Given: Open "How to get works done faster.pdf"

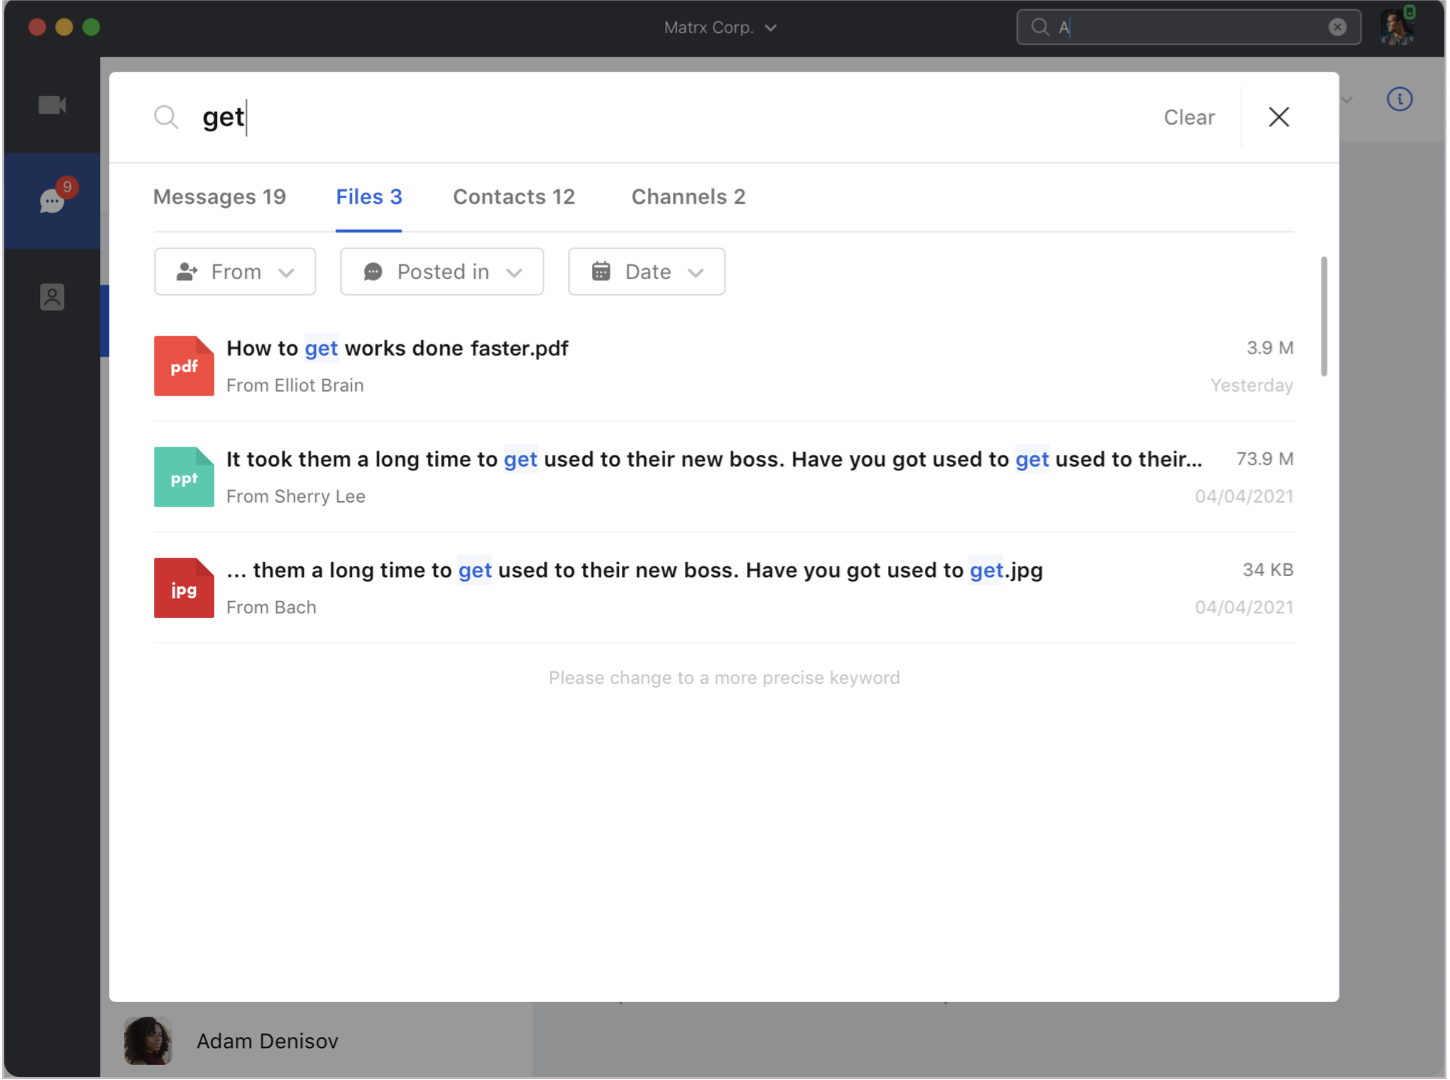Looking at the screenshot, I should (x=397, y=349).
